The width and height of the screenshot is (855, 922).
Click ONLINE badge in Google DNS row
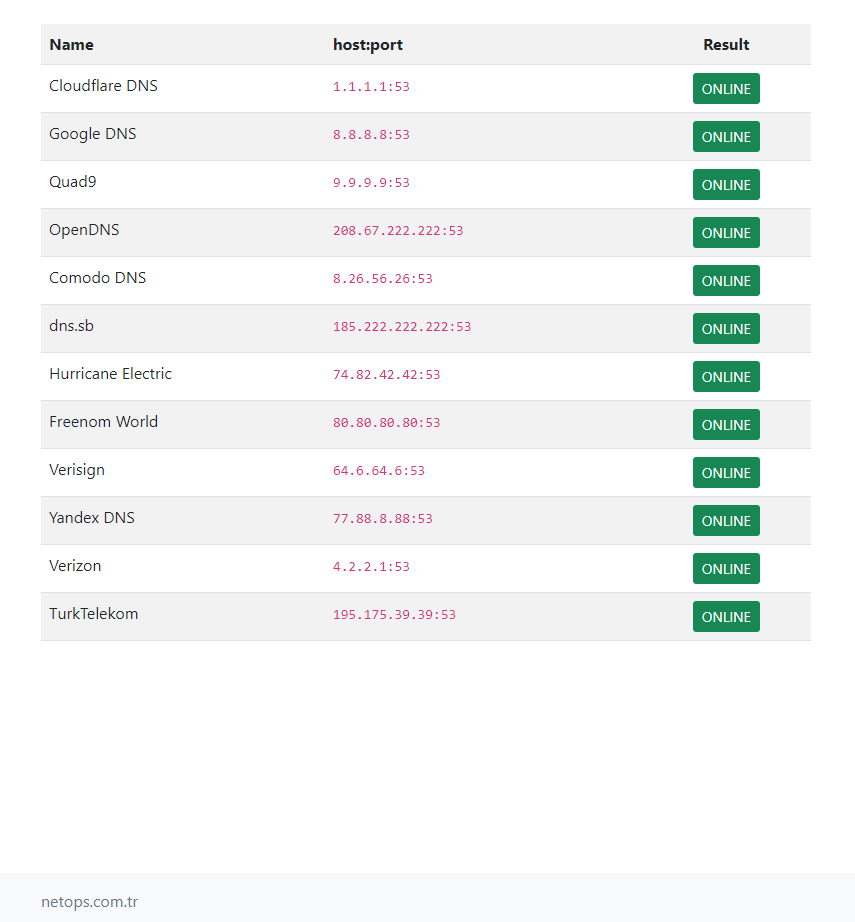tap(726, 137)
